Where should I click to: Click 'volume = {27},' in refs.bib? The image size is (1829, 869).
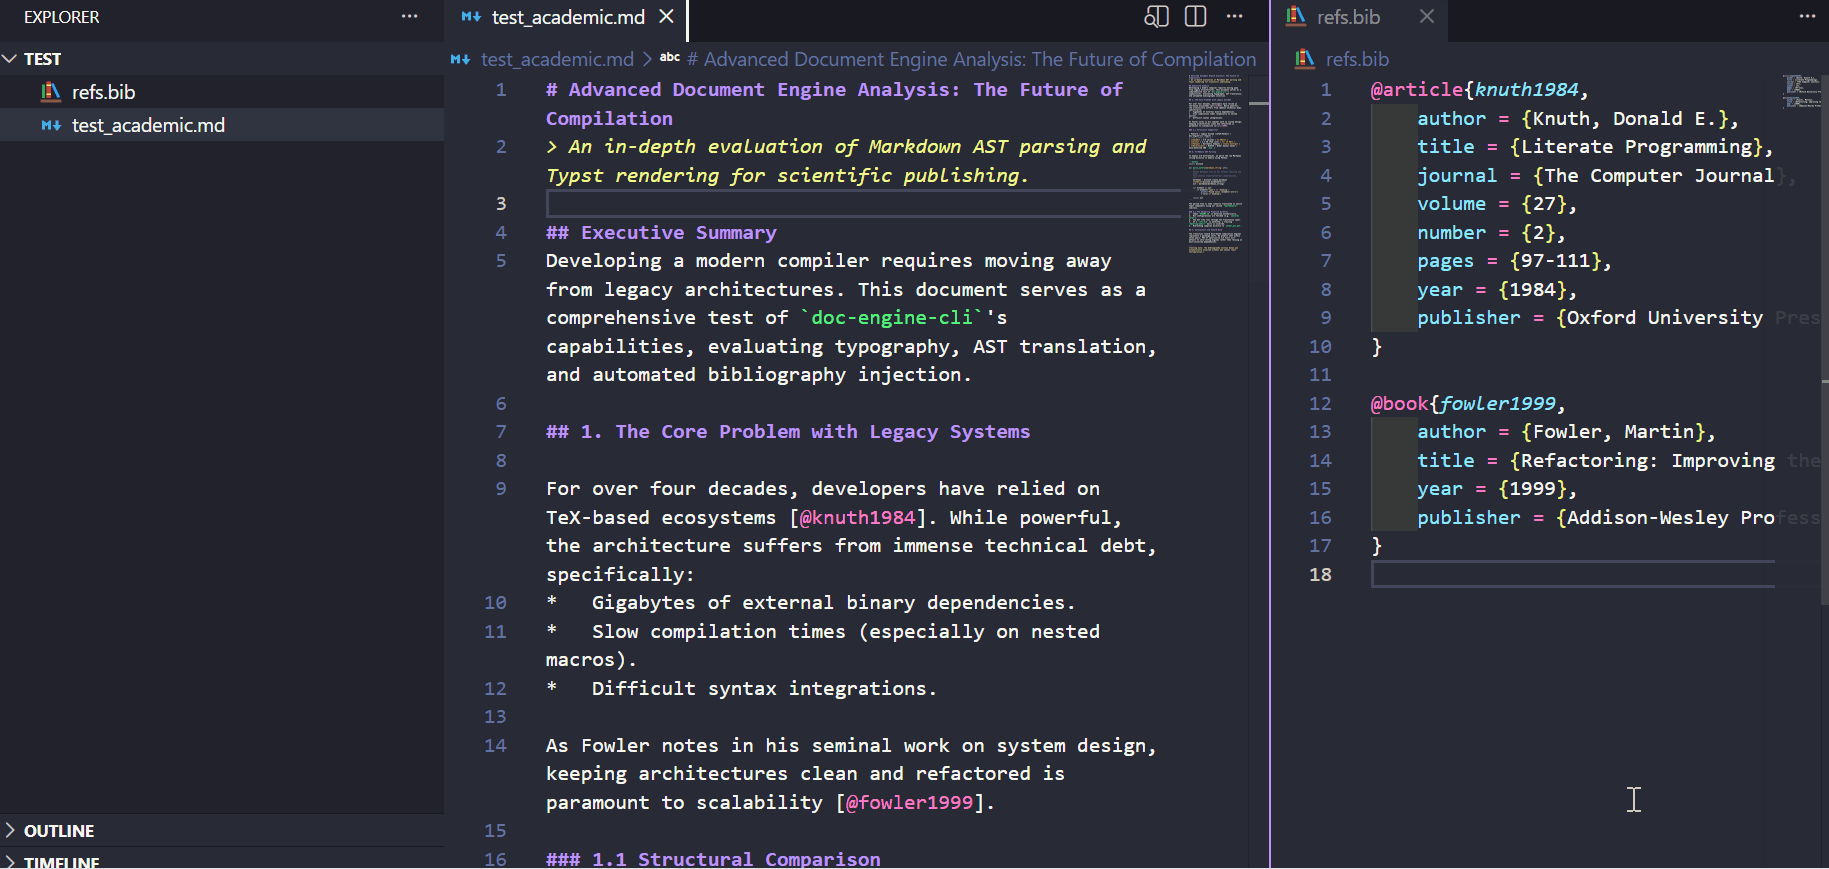[x=1497, y=204]
